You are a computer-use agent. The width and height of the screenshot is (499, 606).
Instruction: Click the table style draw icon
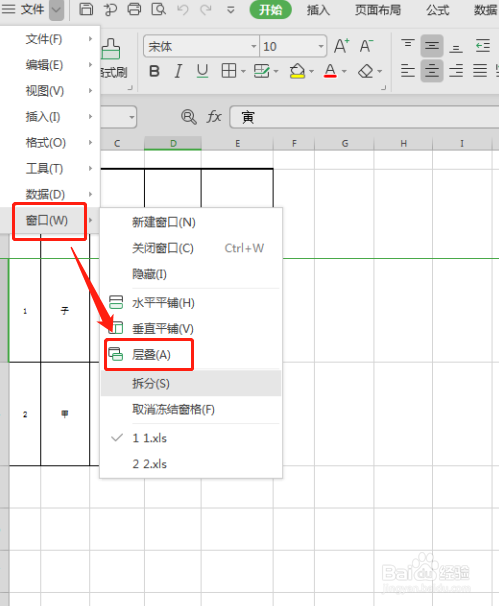click(x=261, y=71)
